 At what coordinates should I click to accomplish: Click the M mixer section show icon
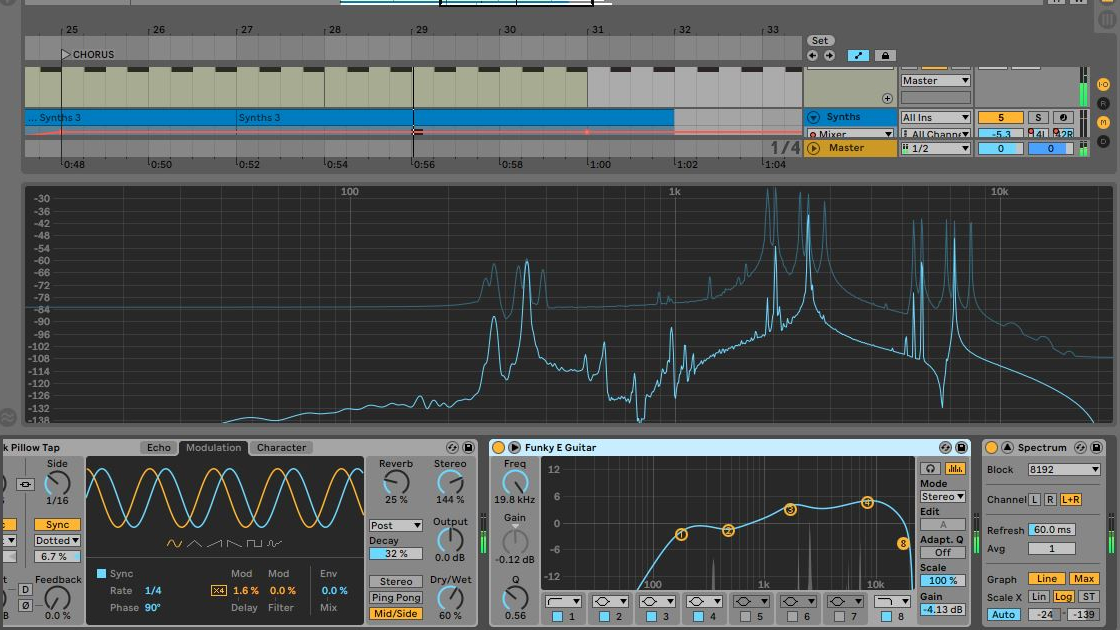point(1103,122)
